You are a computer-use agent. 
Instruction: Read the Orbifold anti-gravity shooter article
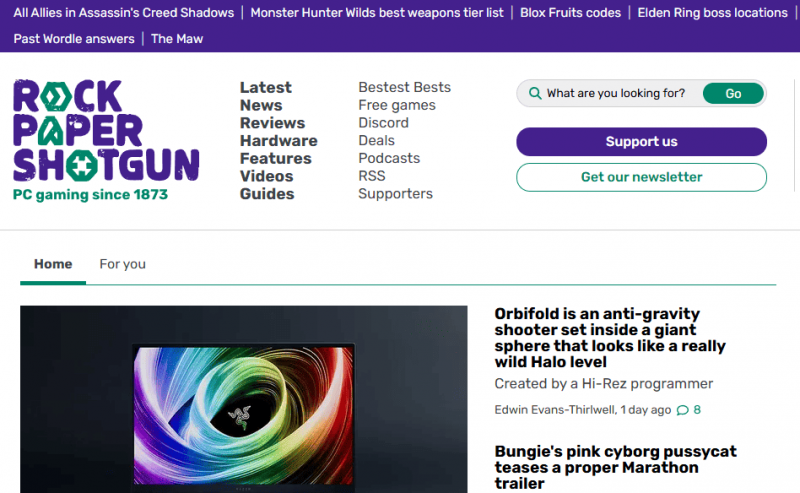610,330
